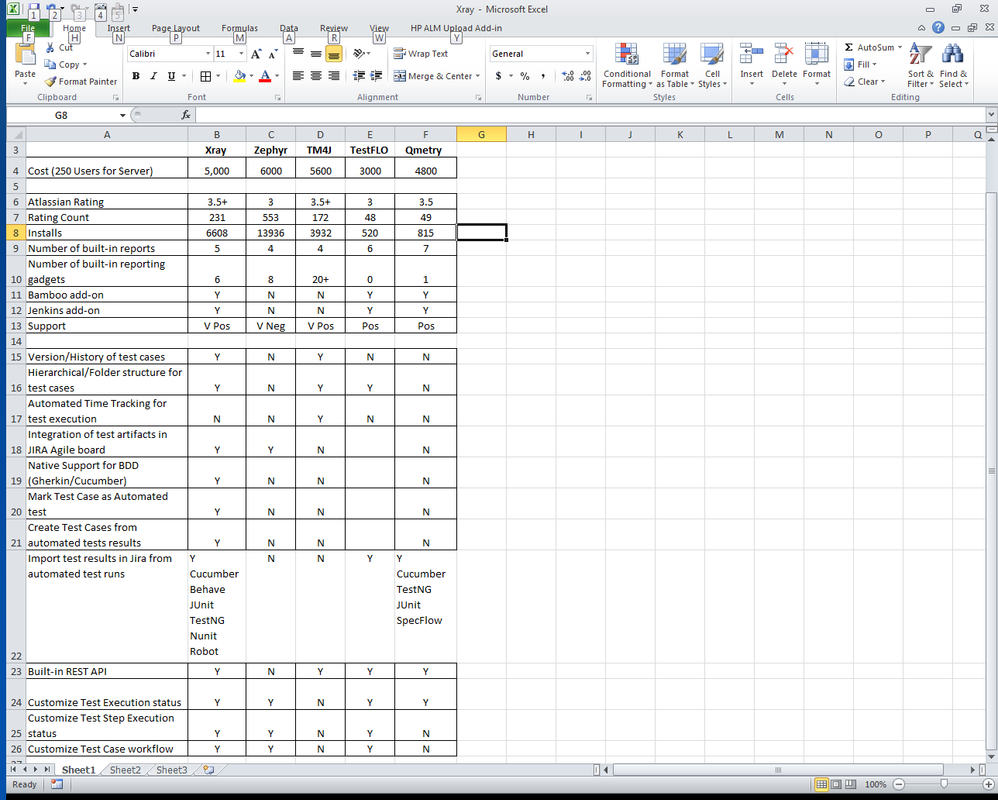Image resolution: width=998 pixels, height=800 pixels.
Task: Click the Font Color red A swatch
Action: 265,76
